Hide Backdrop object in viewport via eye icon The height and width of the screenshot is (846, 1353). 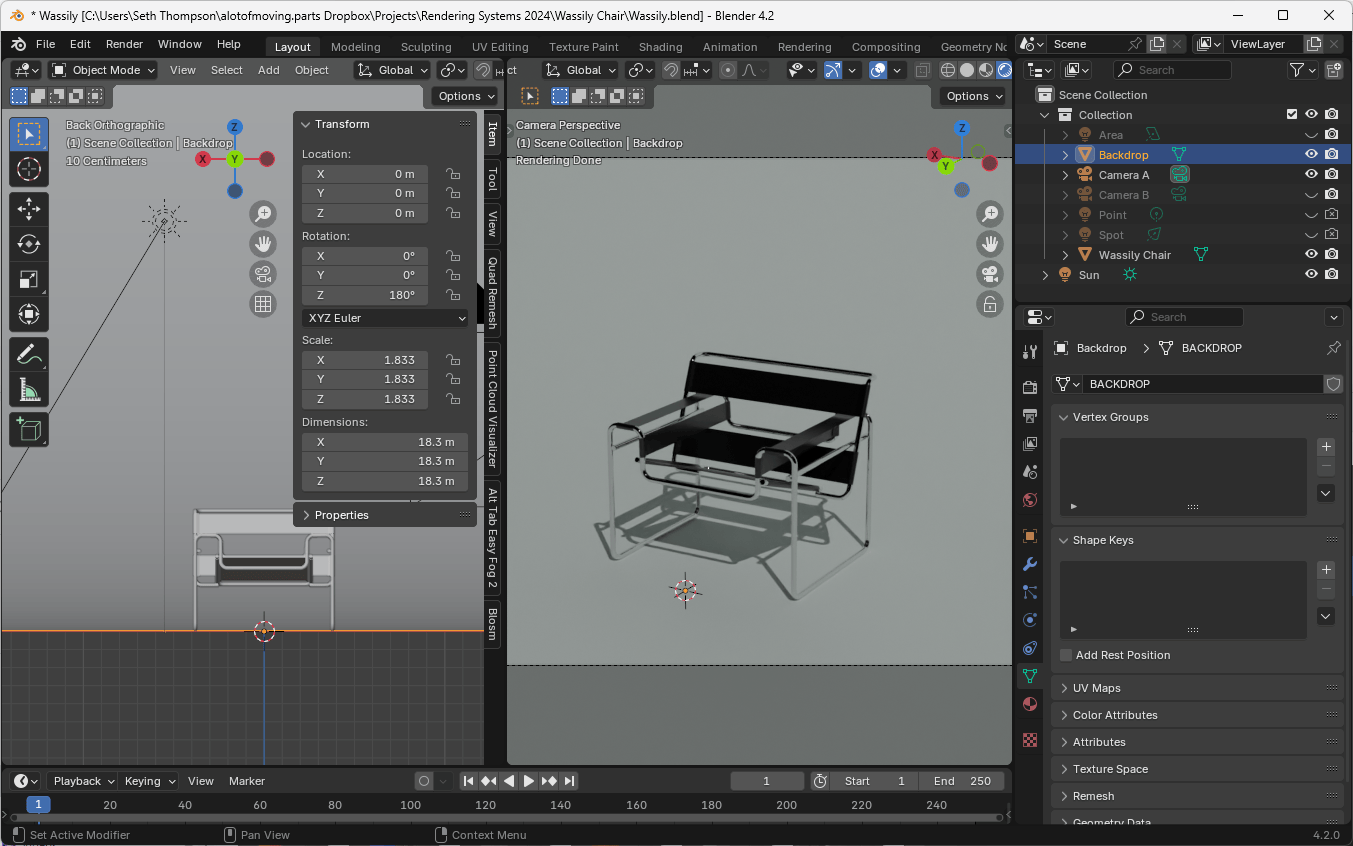[x=1311, y=155]
